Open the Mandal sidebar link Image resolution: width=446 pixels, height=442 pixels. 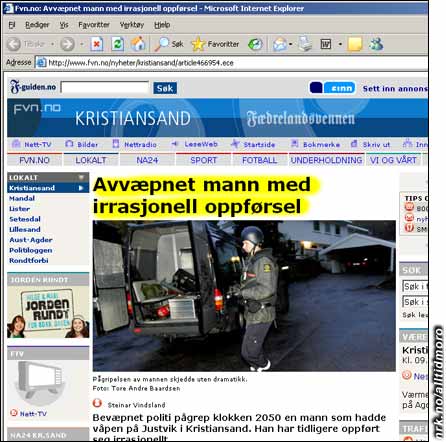(x=22, y=198)
